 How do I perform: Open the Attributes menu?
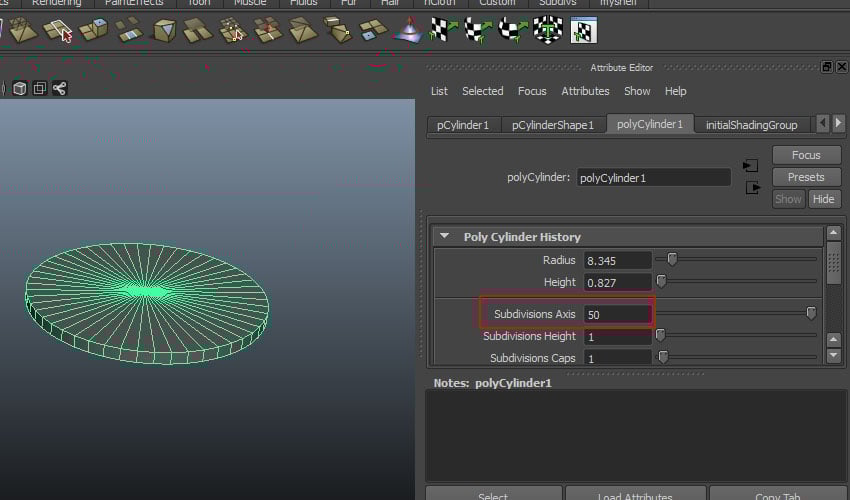[585, 91]
